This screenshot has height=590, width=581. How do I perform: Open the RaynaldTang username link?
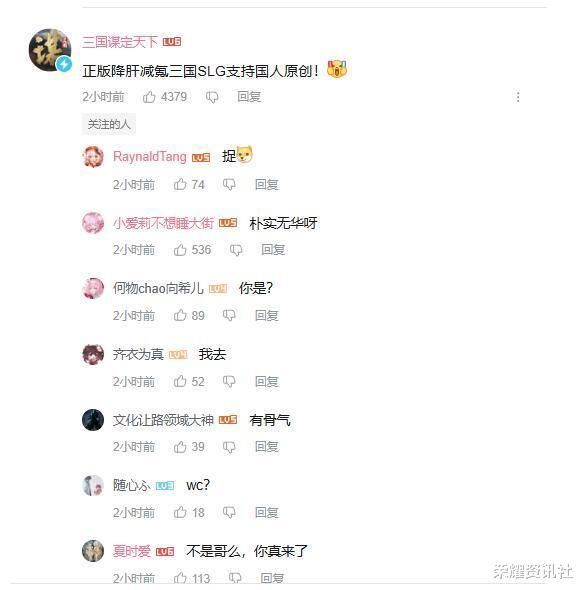click(150, 157)
